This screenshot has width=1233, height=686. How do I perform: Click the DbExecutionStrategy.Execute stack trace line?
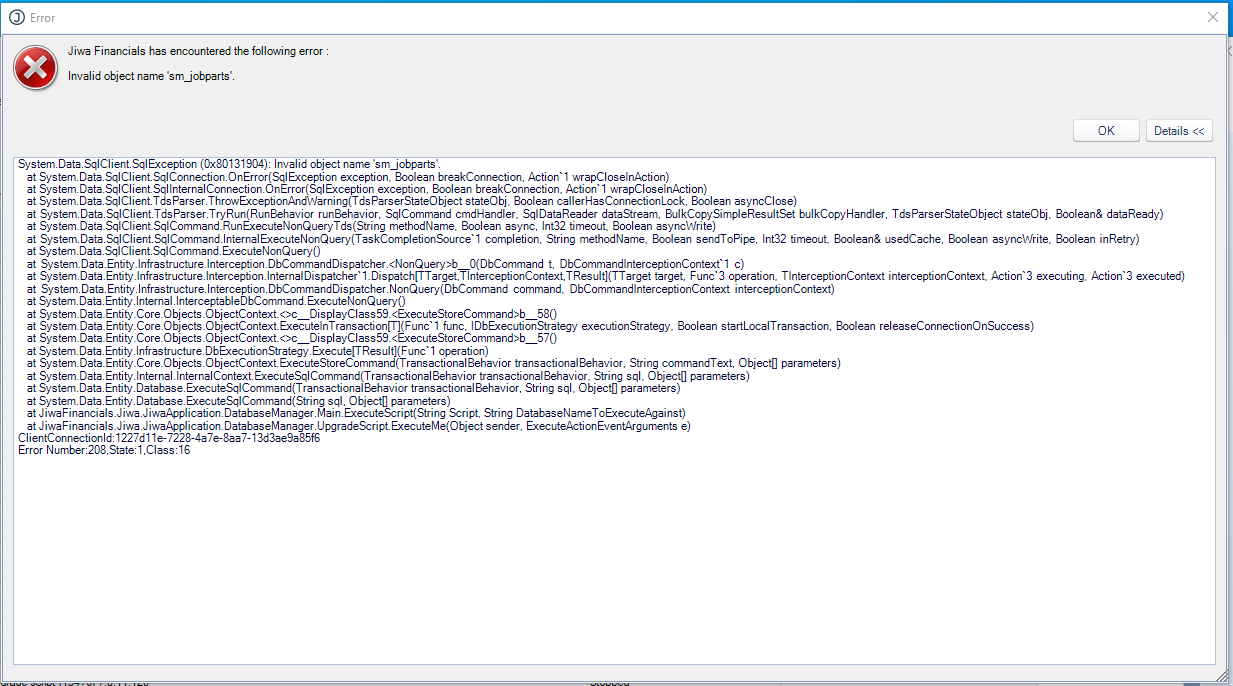point(257,351)
